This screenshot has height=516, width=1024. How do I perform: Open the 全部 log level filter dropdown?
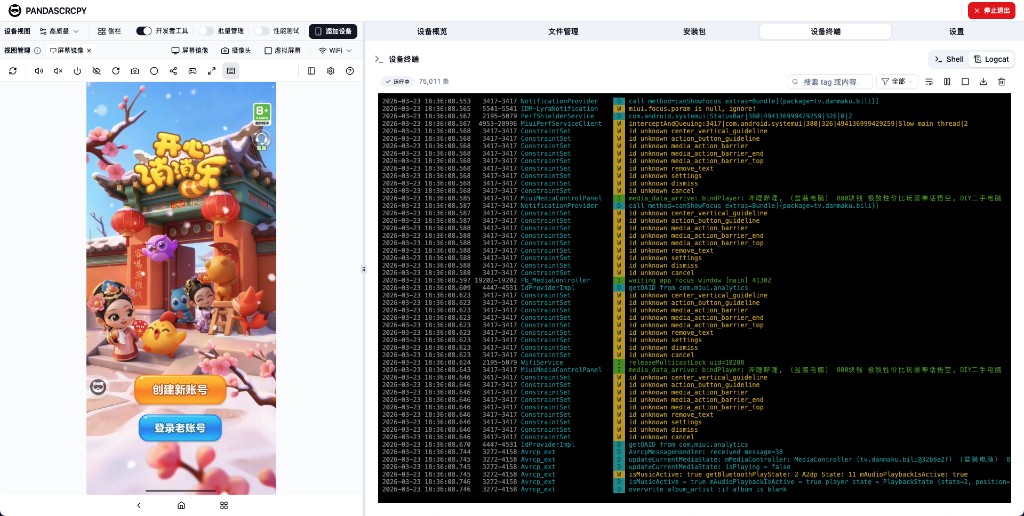pyautogui.click(x=897, y=82)
